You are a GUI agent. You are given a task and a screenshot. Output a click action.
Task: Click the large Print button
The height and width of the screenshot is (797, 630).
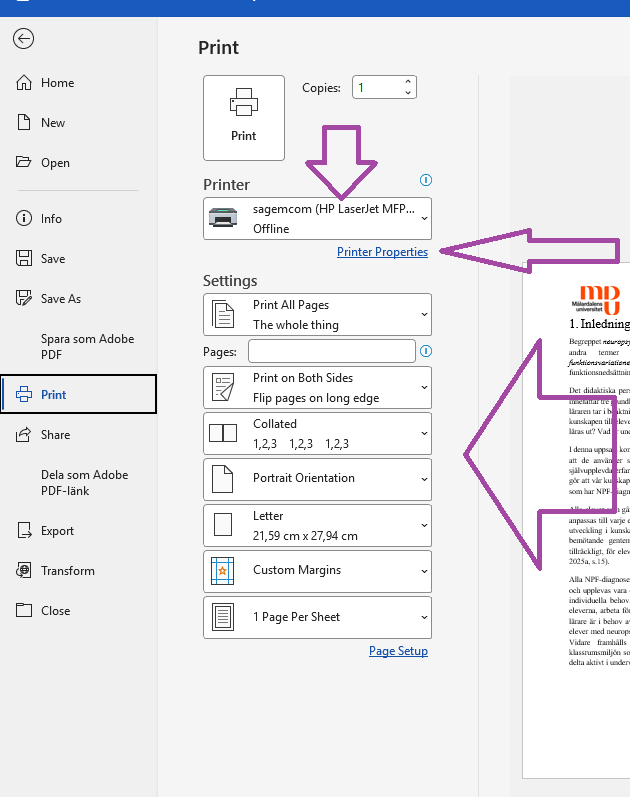coord(244,118)
